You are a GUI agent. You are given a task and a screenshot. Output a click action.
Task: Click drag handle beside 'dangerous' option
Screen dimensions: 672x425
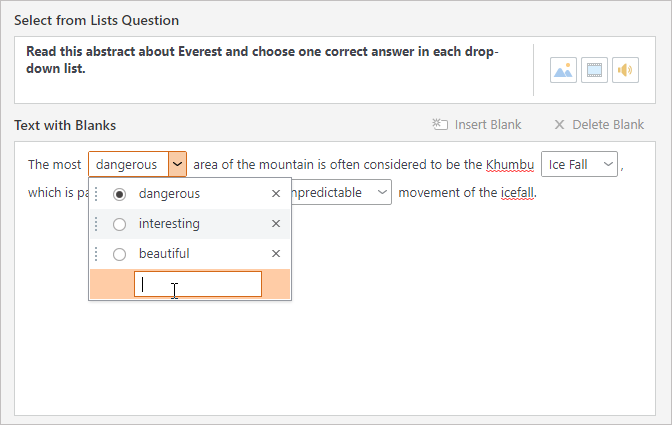click(x=97, y=194)
